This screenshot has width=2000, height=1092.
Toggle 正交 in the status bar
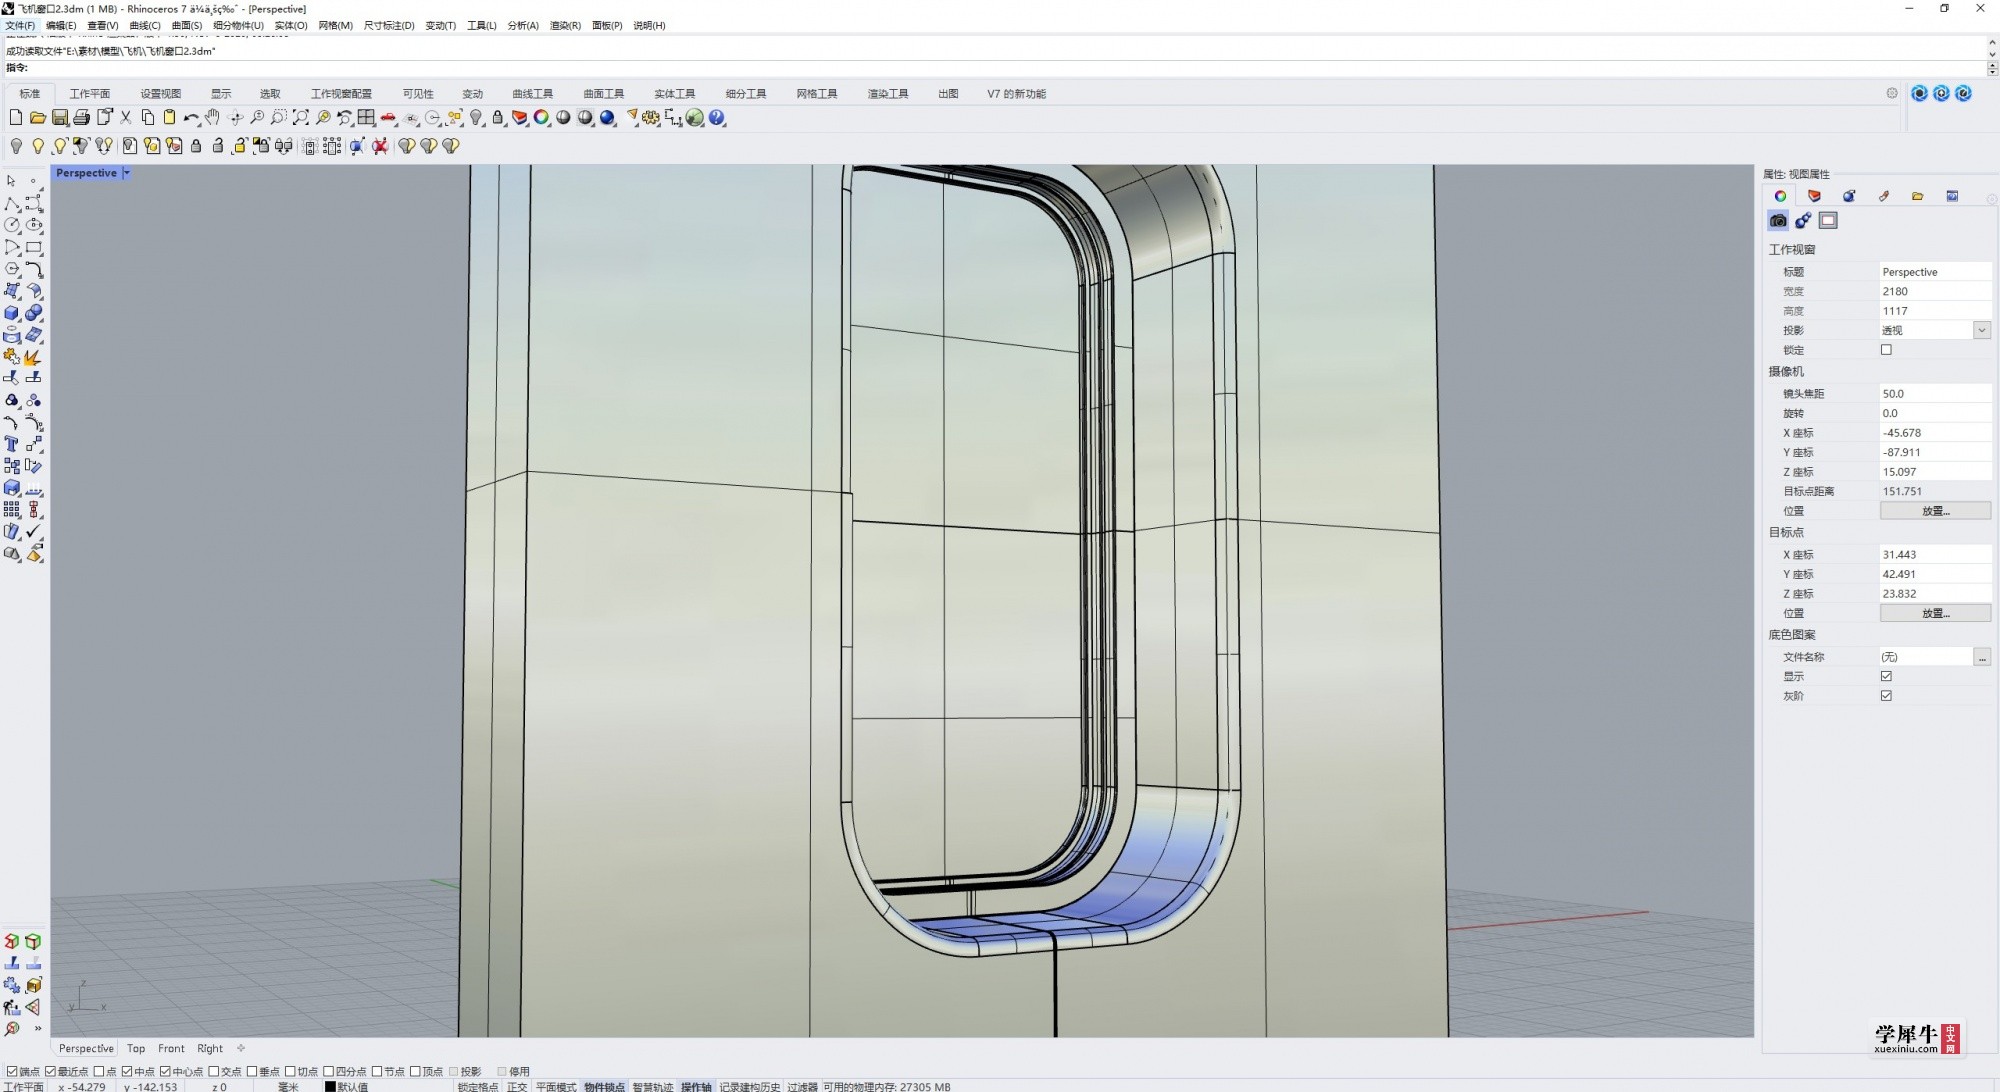517,1086
